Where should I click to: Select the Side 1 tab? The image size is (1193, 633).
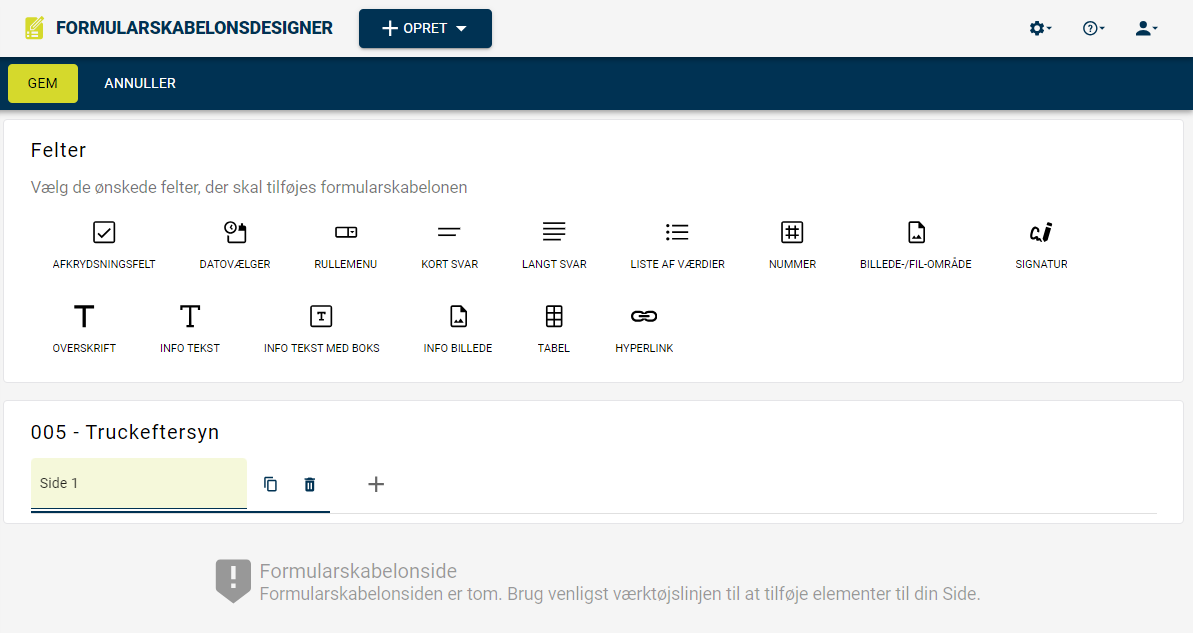[x=138, y=483]
